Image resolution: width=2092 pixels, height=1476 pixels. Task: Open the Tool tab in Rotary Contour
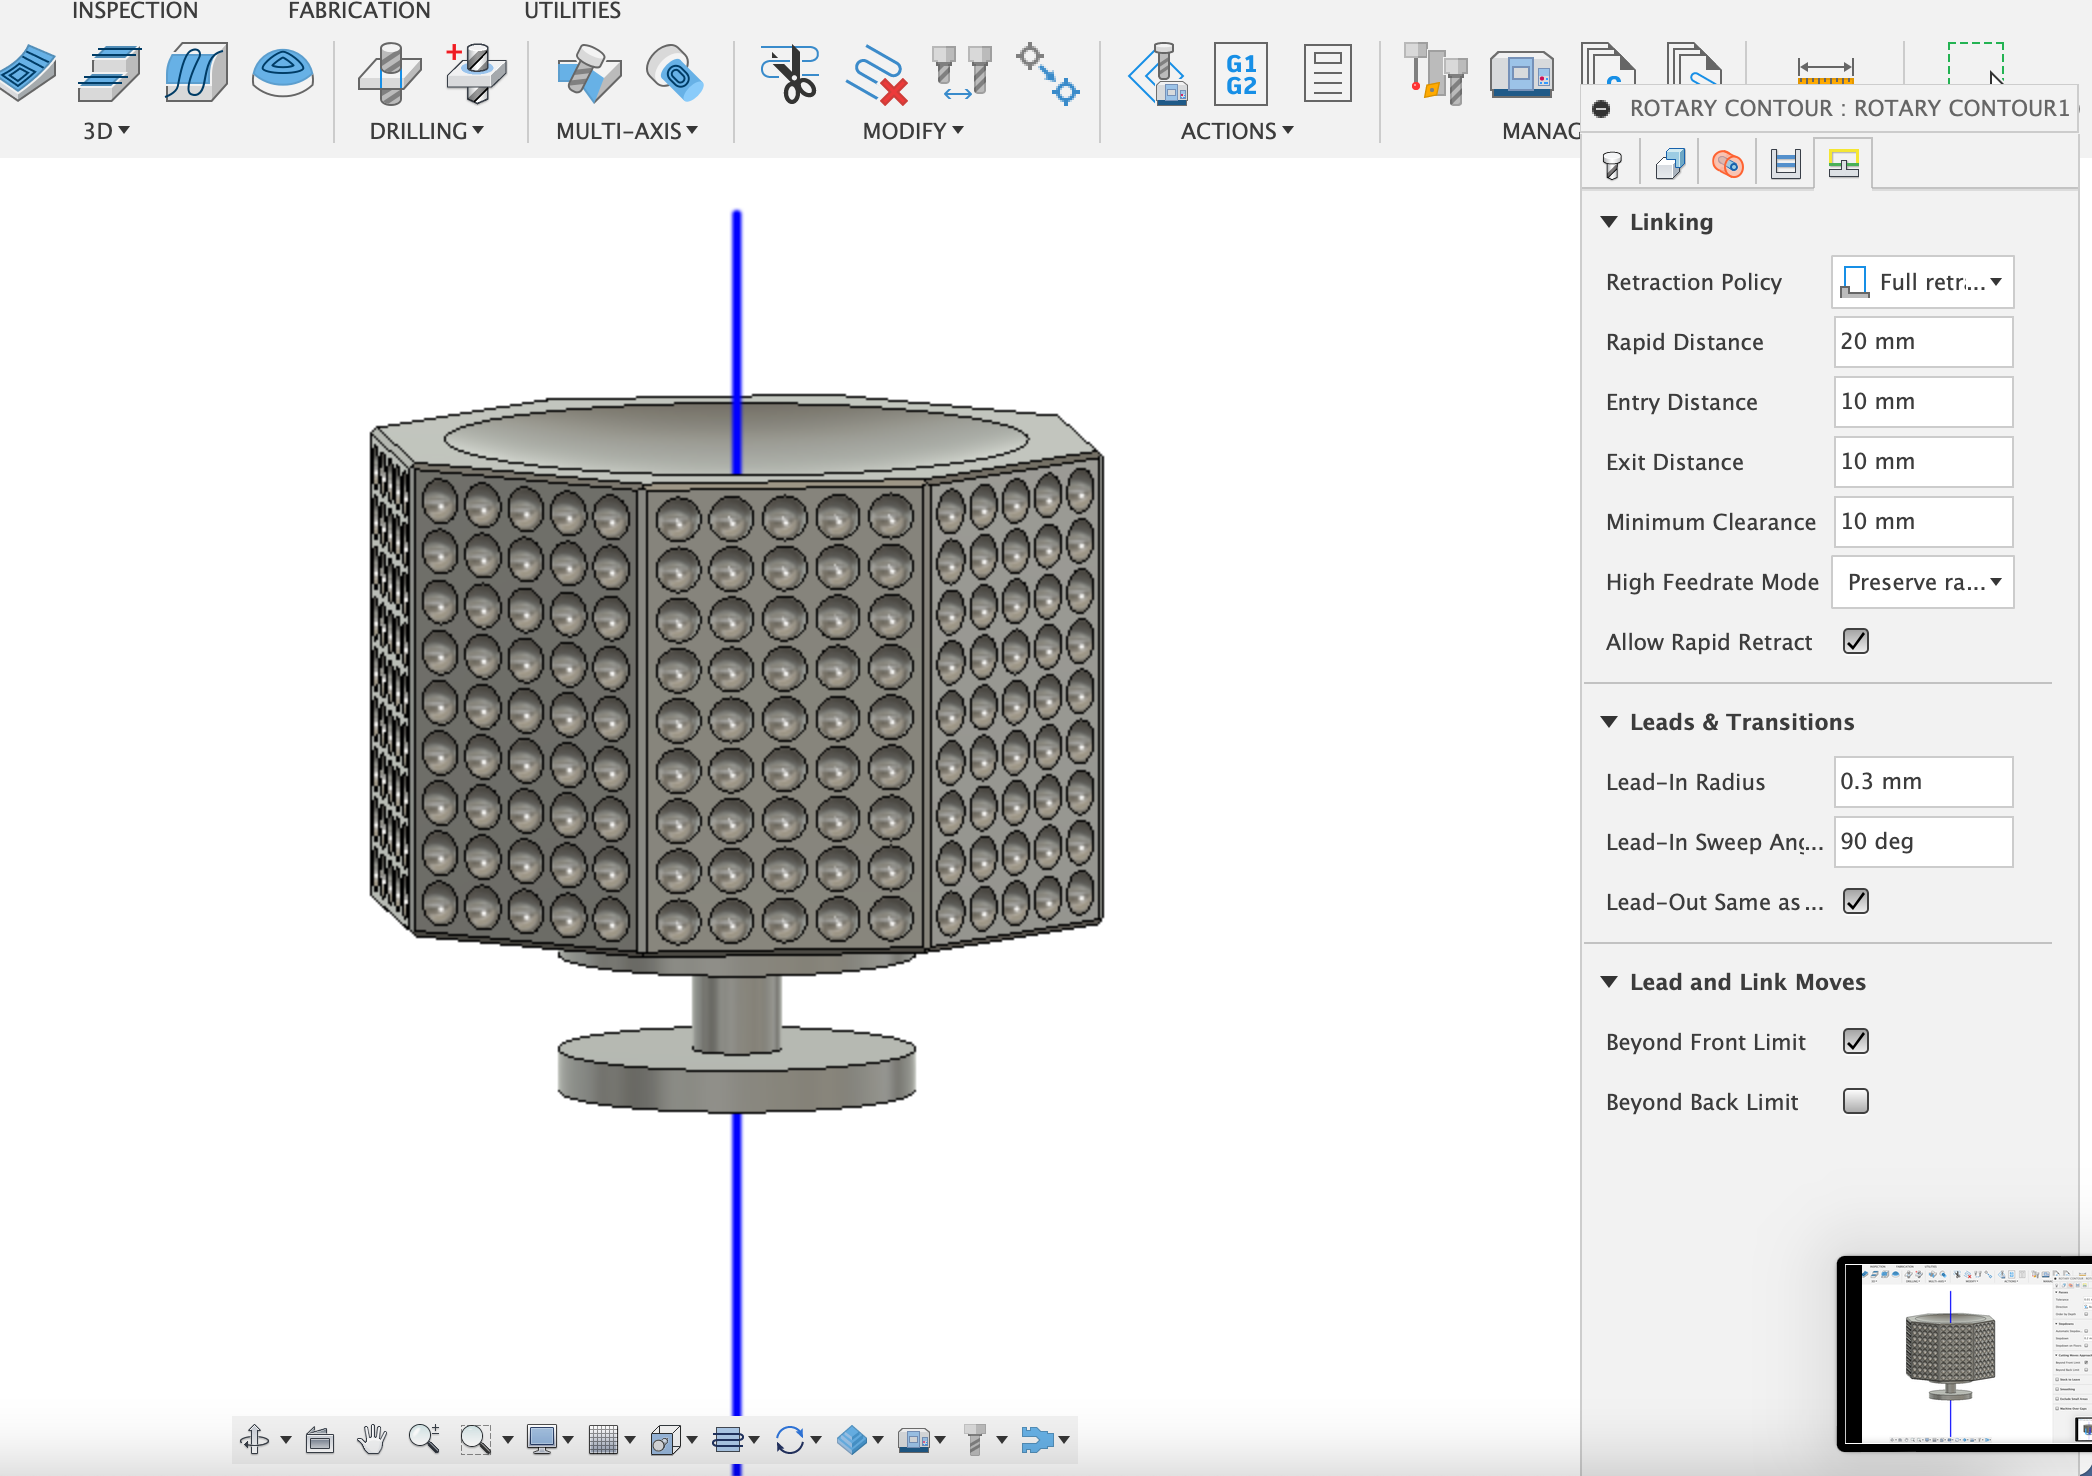(x=1612, y=164)
